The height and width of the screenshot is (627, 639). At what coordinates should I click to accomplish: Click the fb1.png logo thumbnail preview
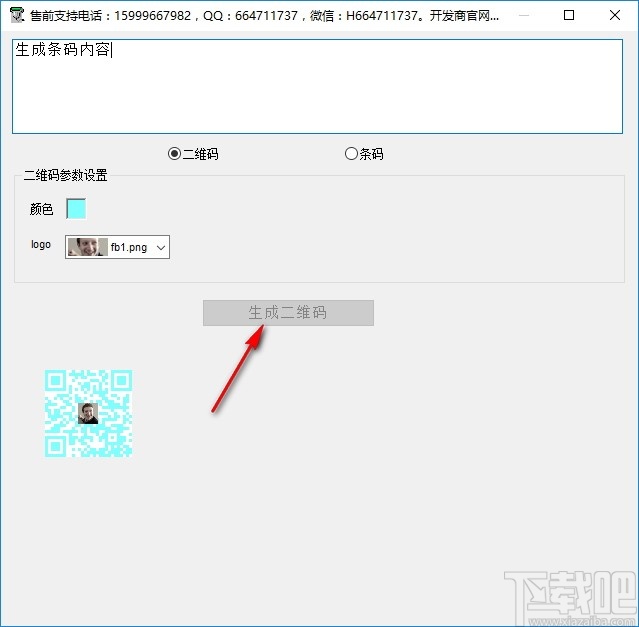(88, 247)
